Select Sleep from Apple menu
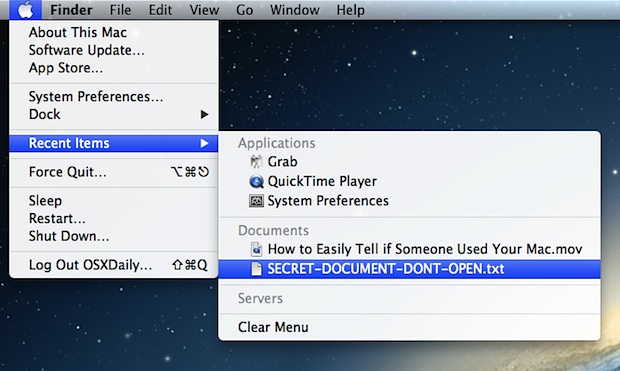 pos(114,201)
